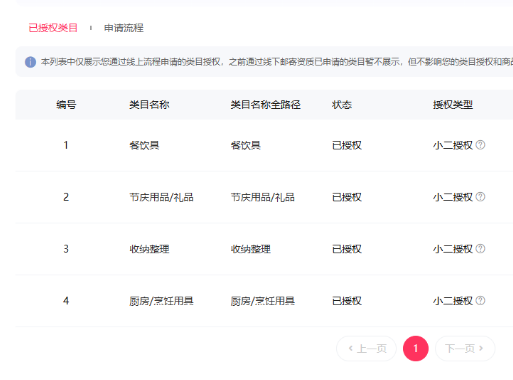Click the 类目名称全路径 column header
The image size is (513, 380).
(266, 105)
